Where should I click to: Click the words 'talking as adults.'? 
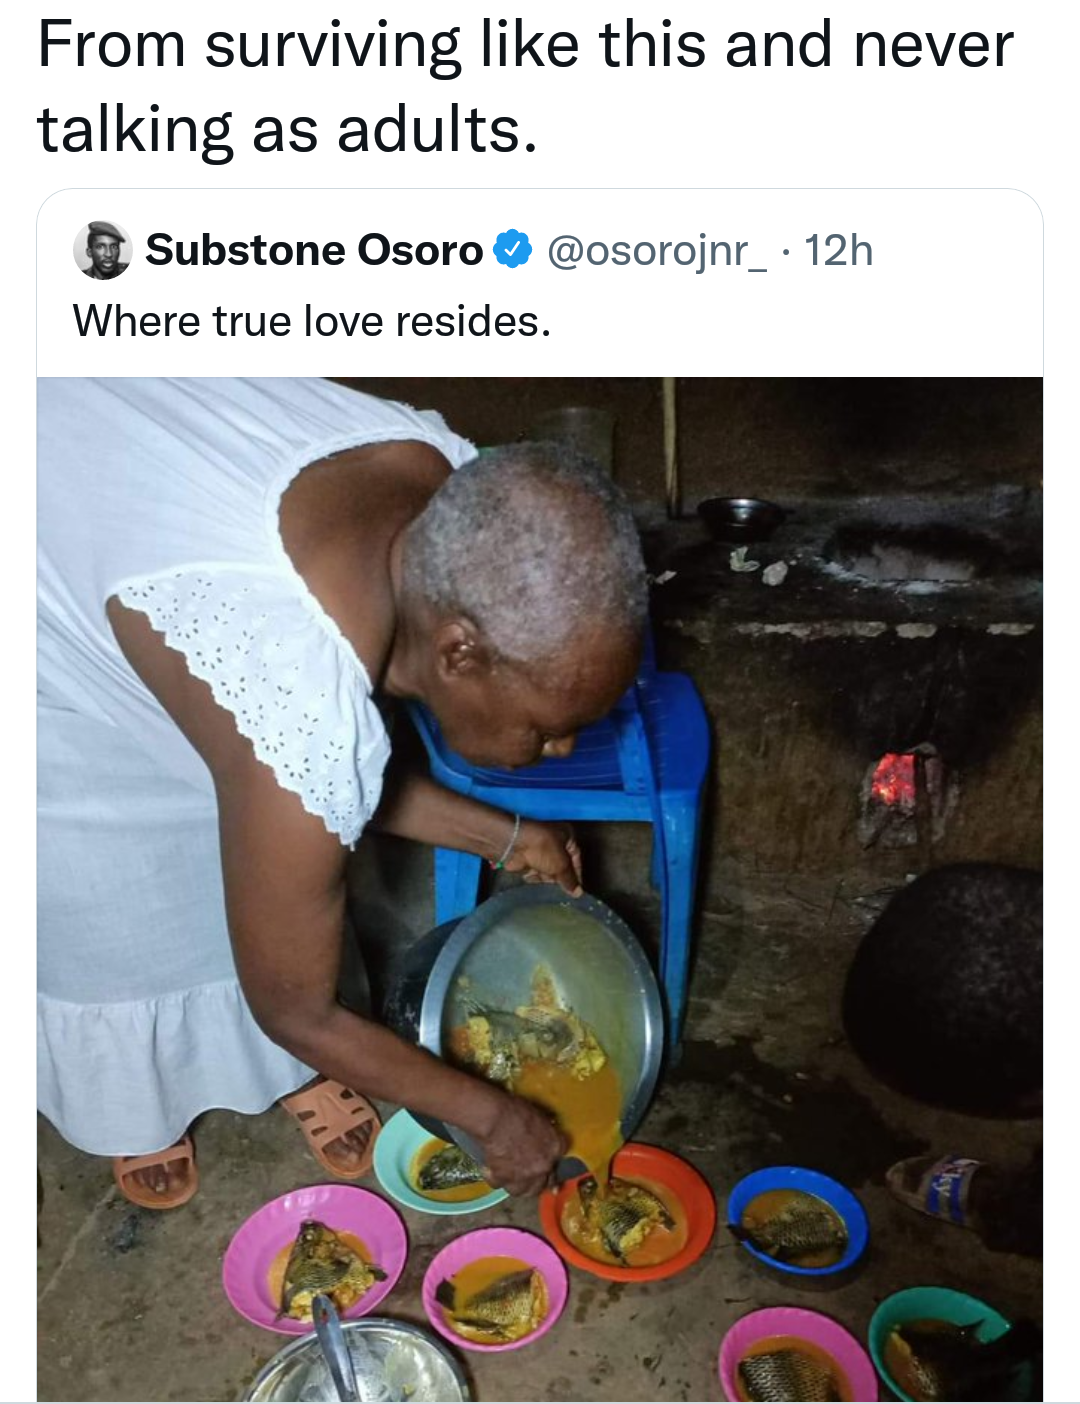[x=288, y=130]
